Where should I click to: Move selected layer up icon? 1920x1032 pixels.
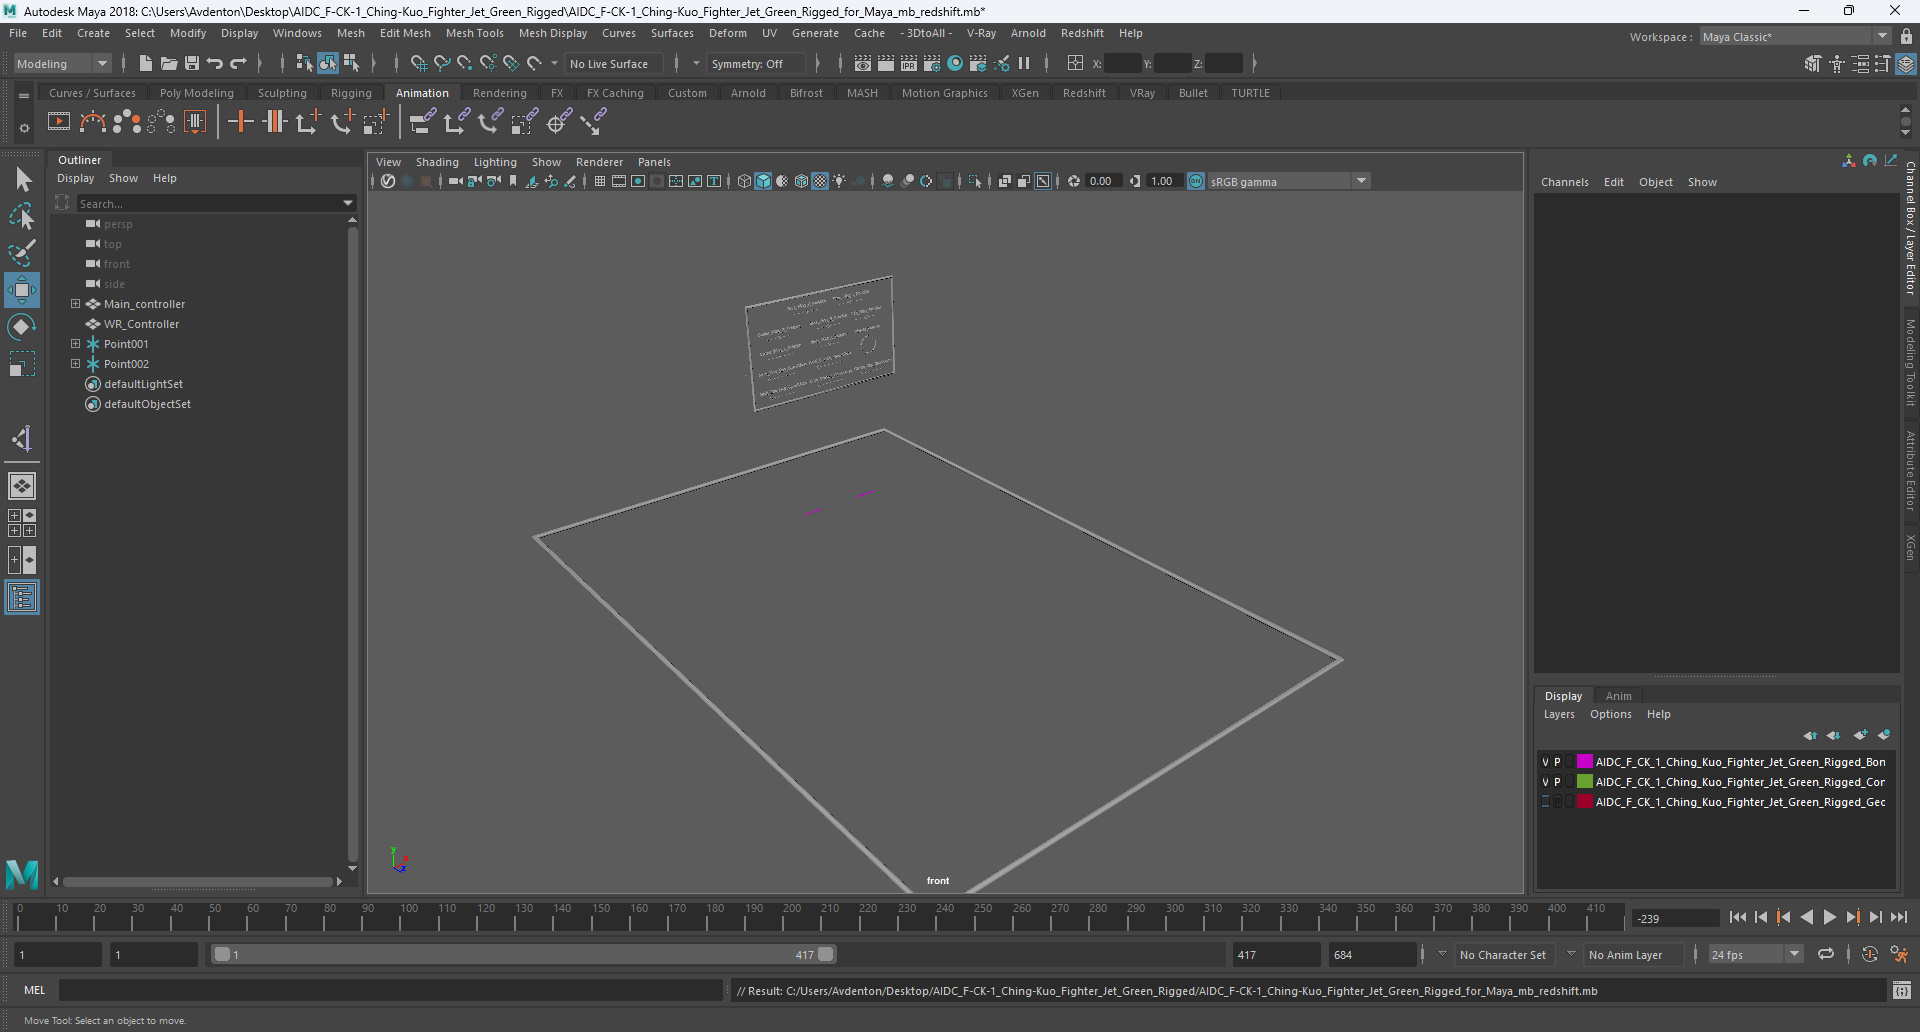[1810, 735]
